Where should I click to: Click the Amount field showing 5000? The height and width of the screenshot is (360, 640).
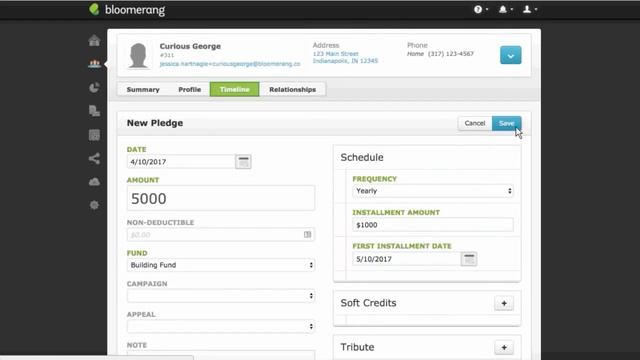221,198
